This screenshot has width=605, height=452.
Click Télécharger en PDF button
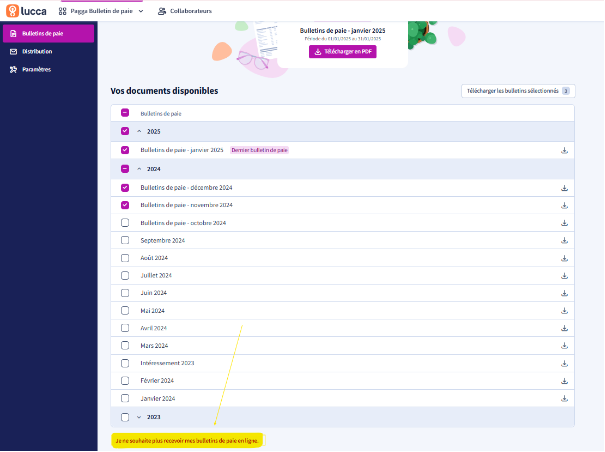click(x=342, y=51)
